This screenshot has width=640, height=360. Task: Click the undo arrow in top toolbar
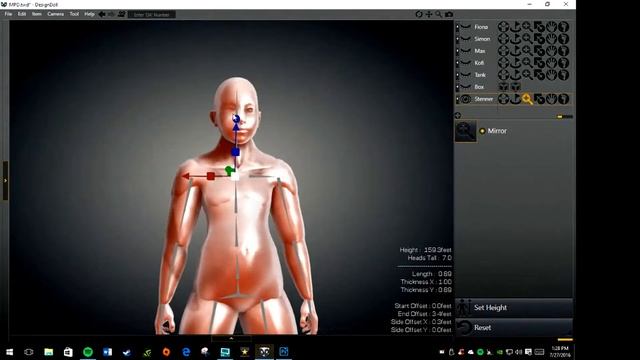pyautogui.click(x=102, y=14)
